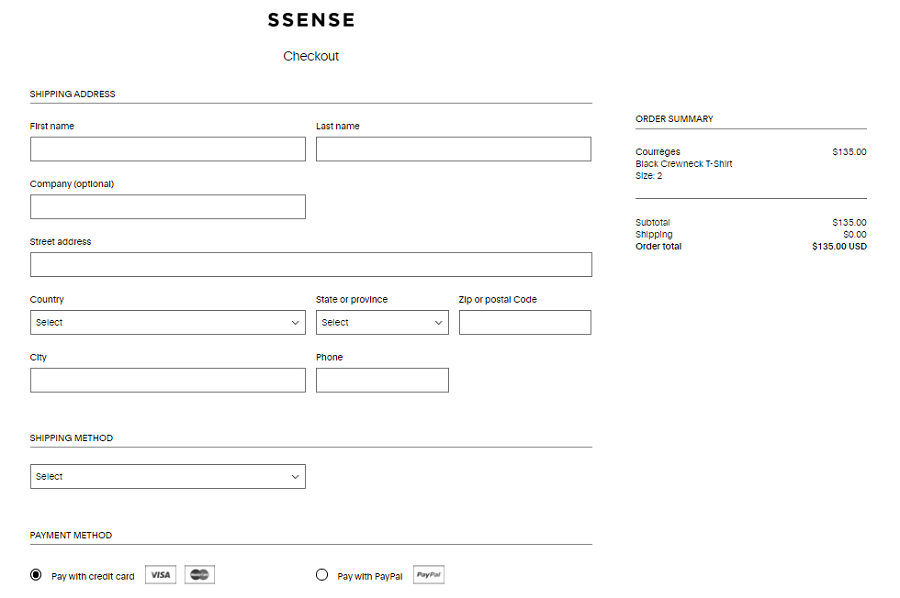This screenshot has height=598, width=900.
Task: Focus the Zip or postal Code field
Action: point(525,322)
